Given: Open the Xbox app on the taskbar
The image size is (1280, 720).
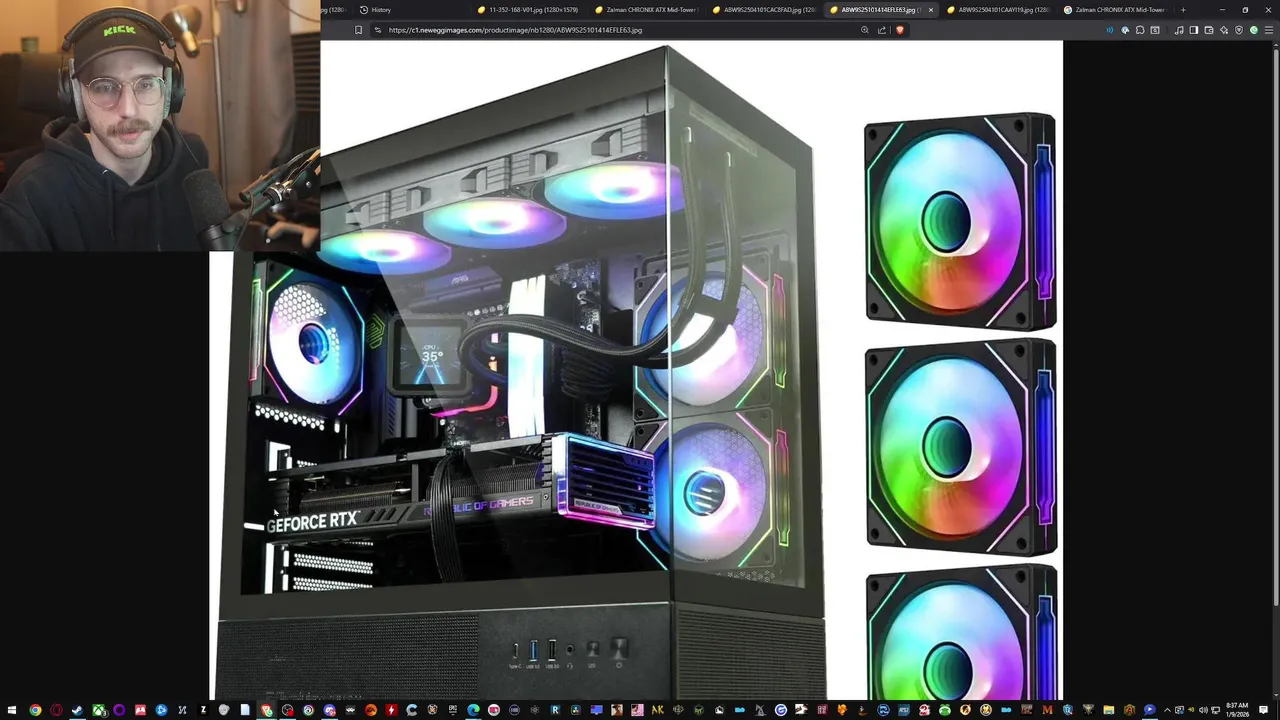Looking at the screenshot, I should coord(100,710).
